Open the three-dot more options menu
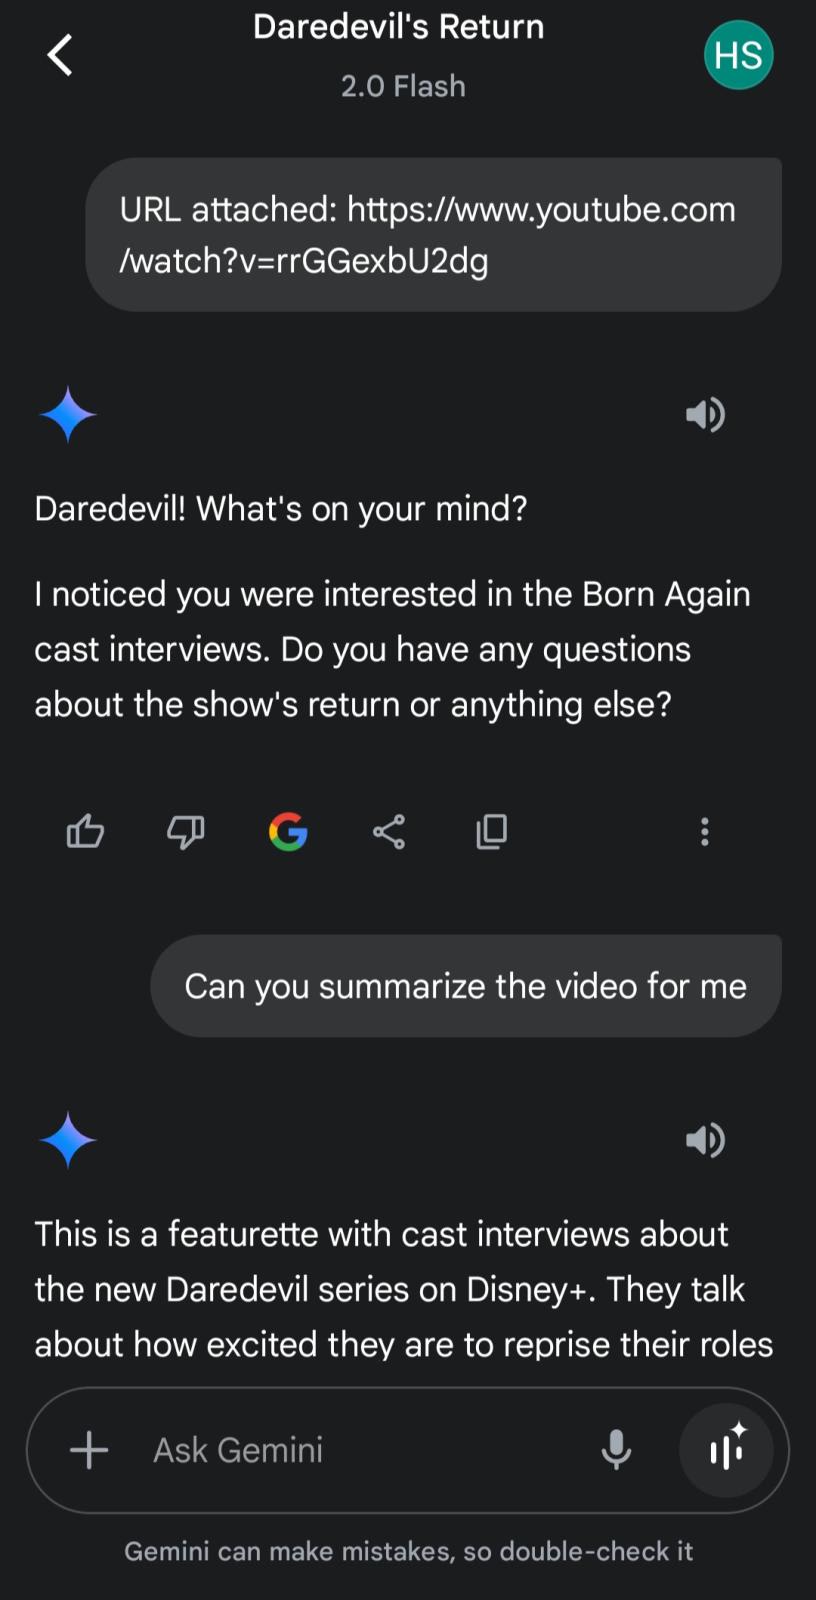 [x=705, y=831]
